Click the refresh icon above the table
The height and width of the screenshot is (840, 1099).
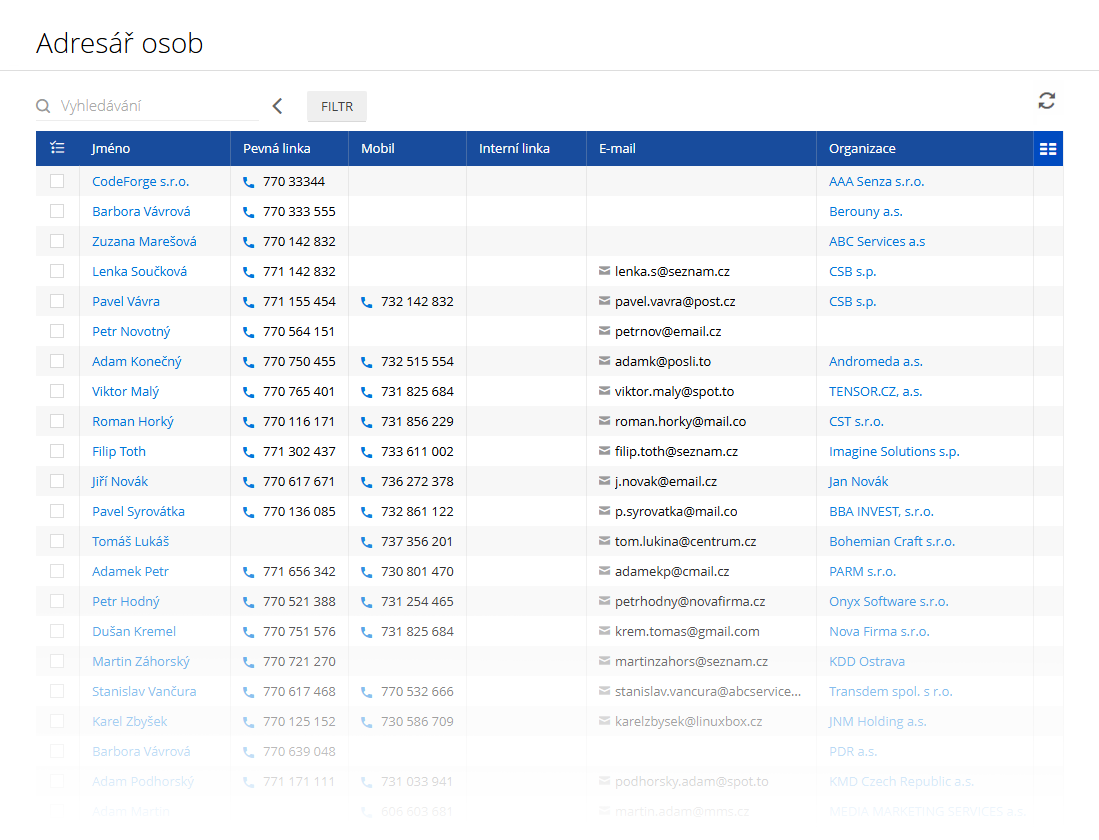click(x=1047, y=100)
